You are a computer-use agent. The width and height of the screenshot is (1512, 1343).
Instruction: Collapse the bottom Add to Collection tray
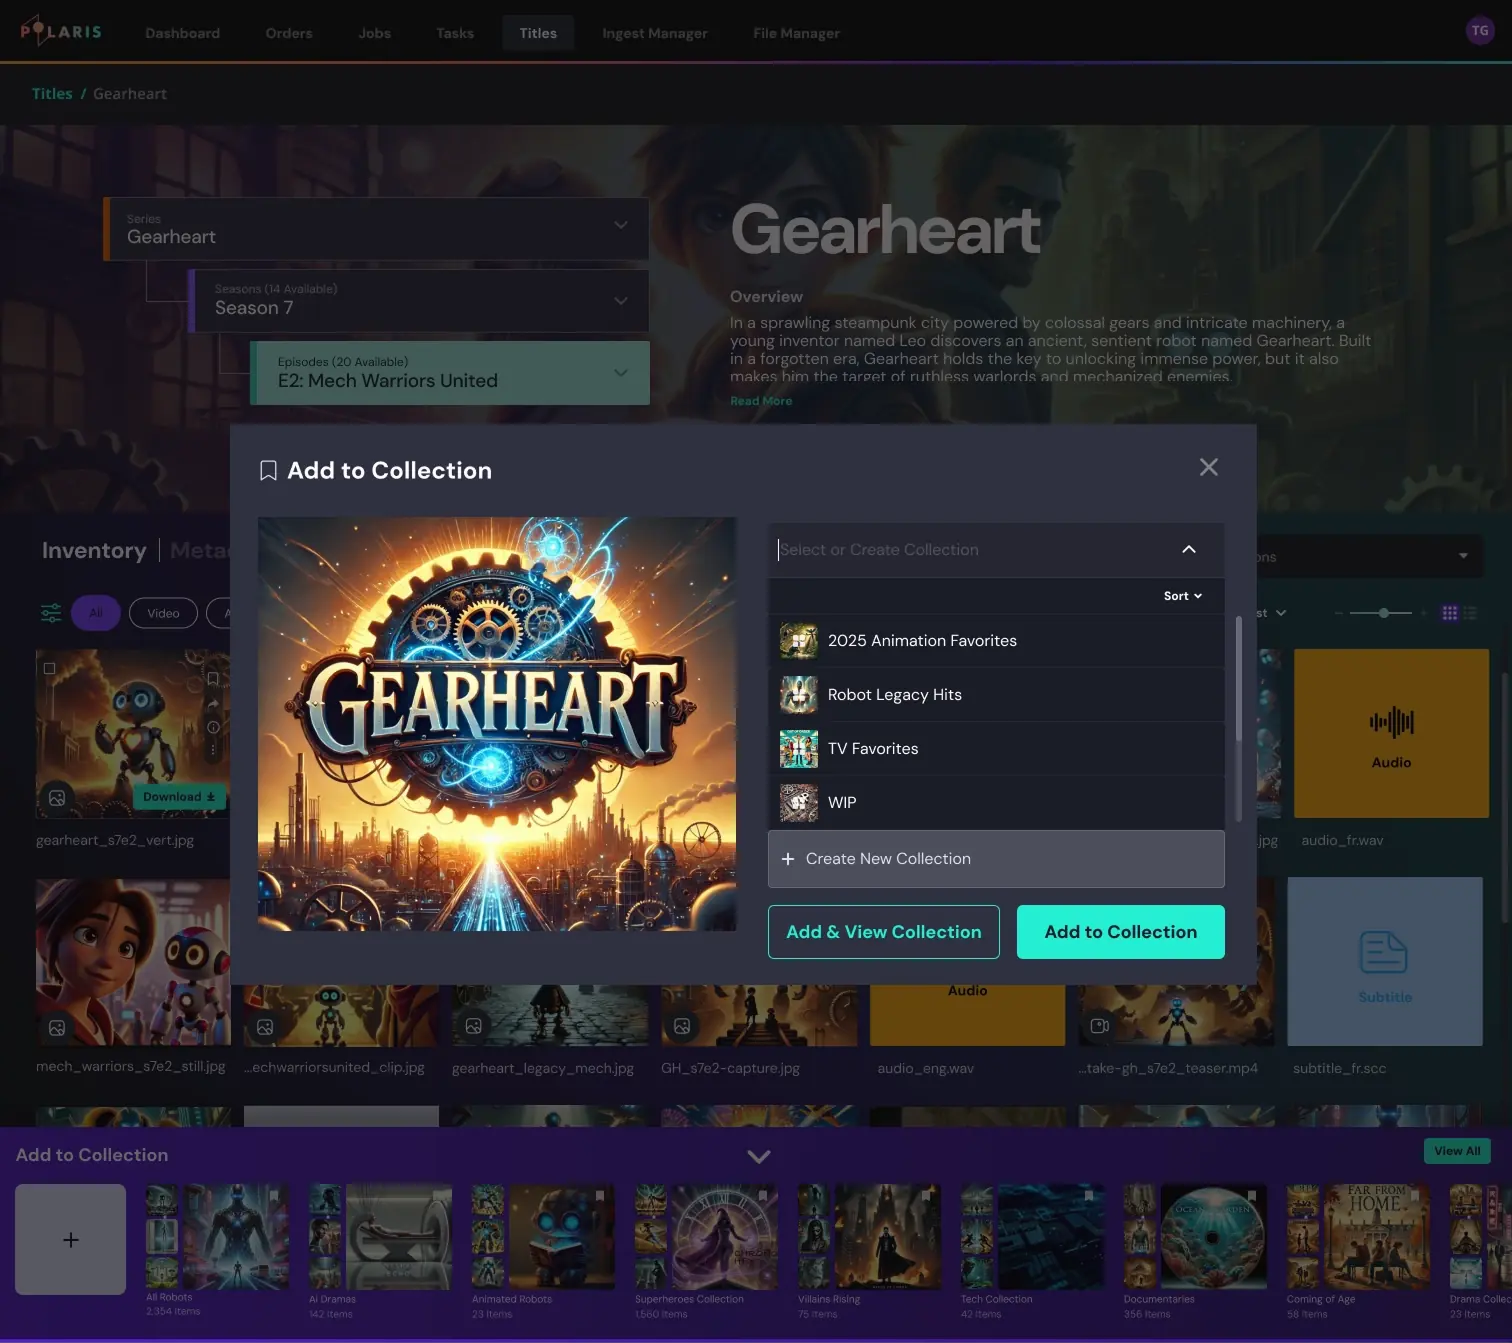(759, 1156)
